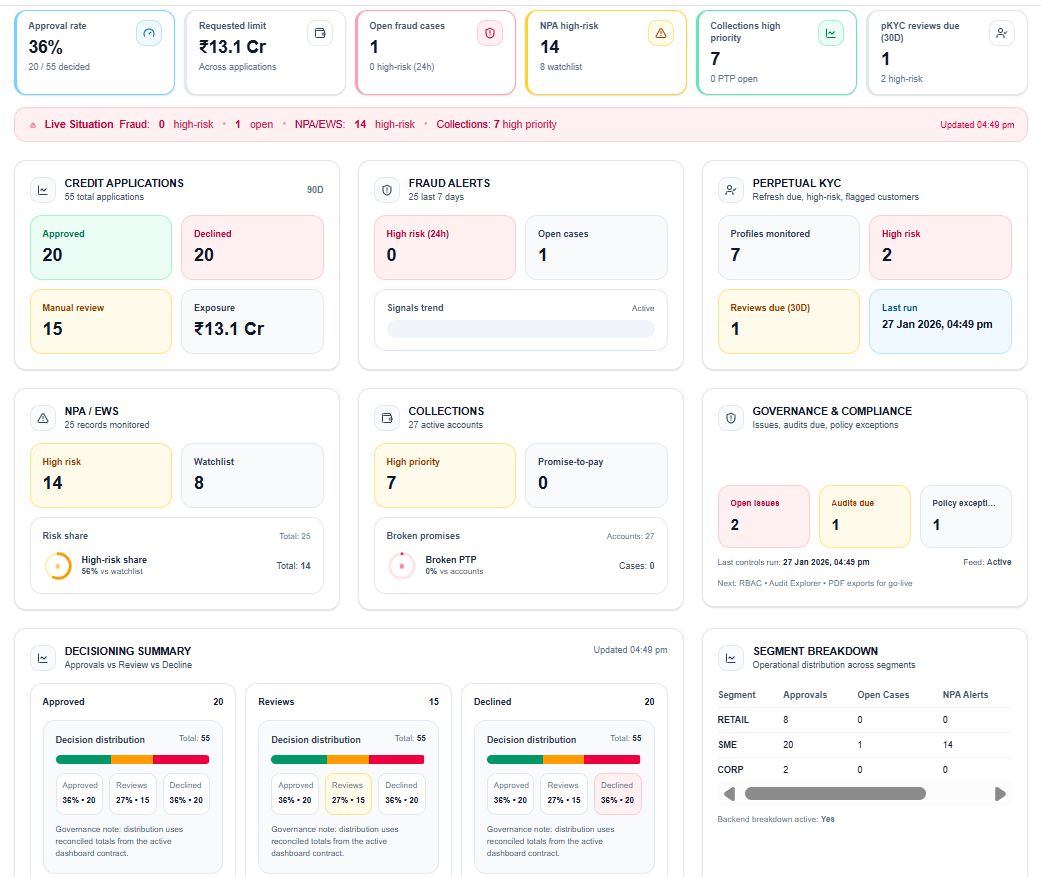Click the shield icon beside FRAUD ALERTS
The width and height of the screenshot is (1041, 877).
(386, 188)
